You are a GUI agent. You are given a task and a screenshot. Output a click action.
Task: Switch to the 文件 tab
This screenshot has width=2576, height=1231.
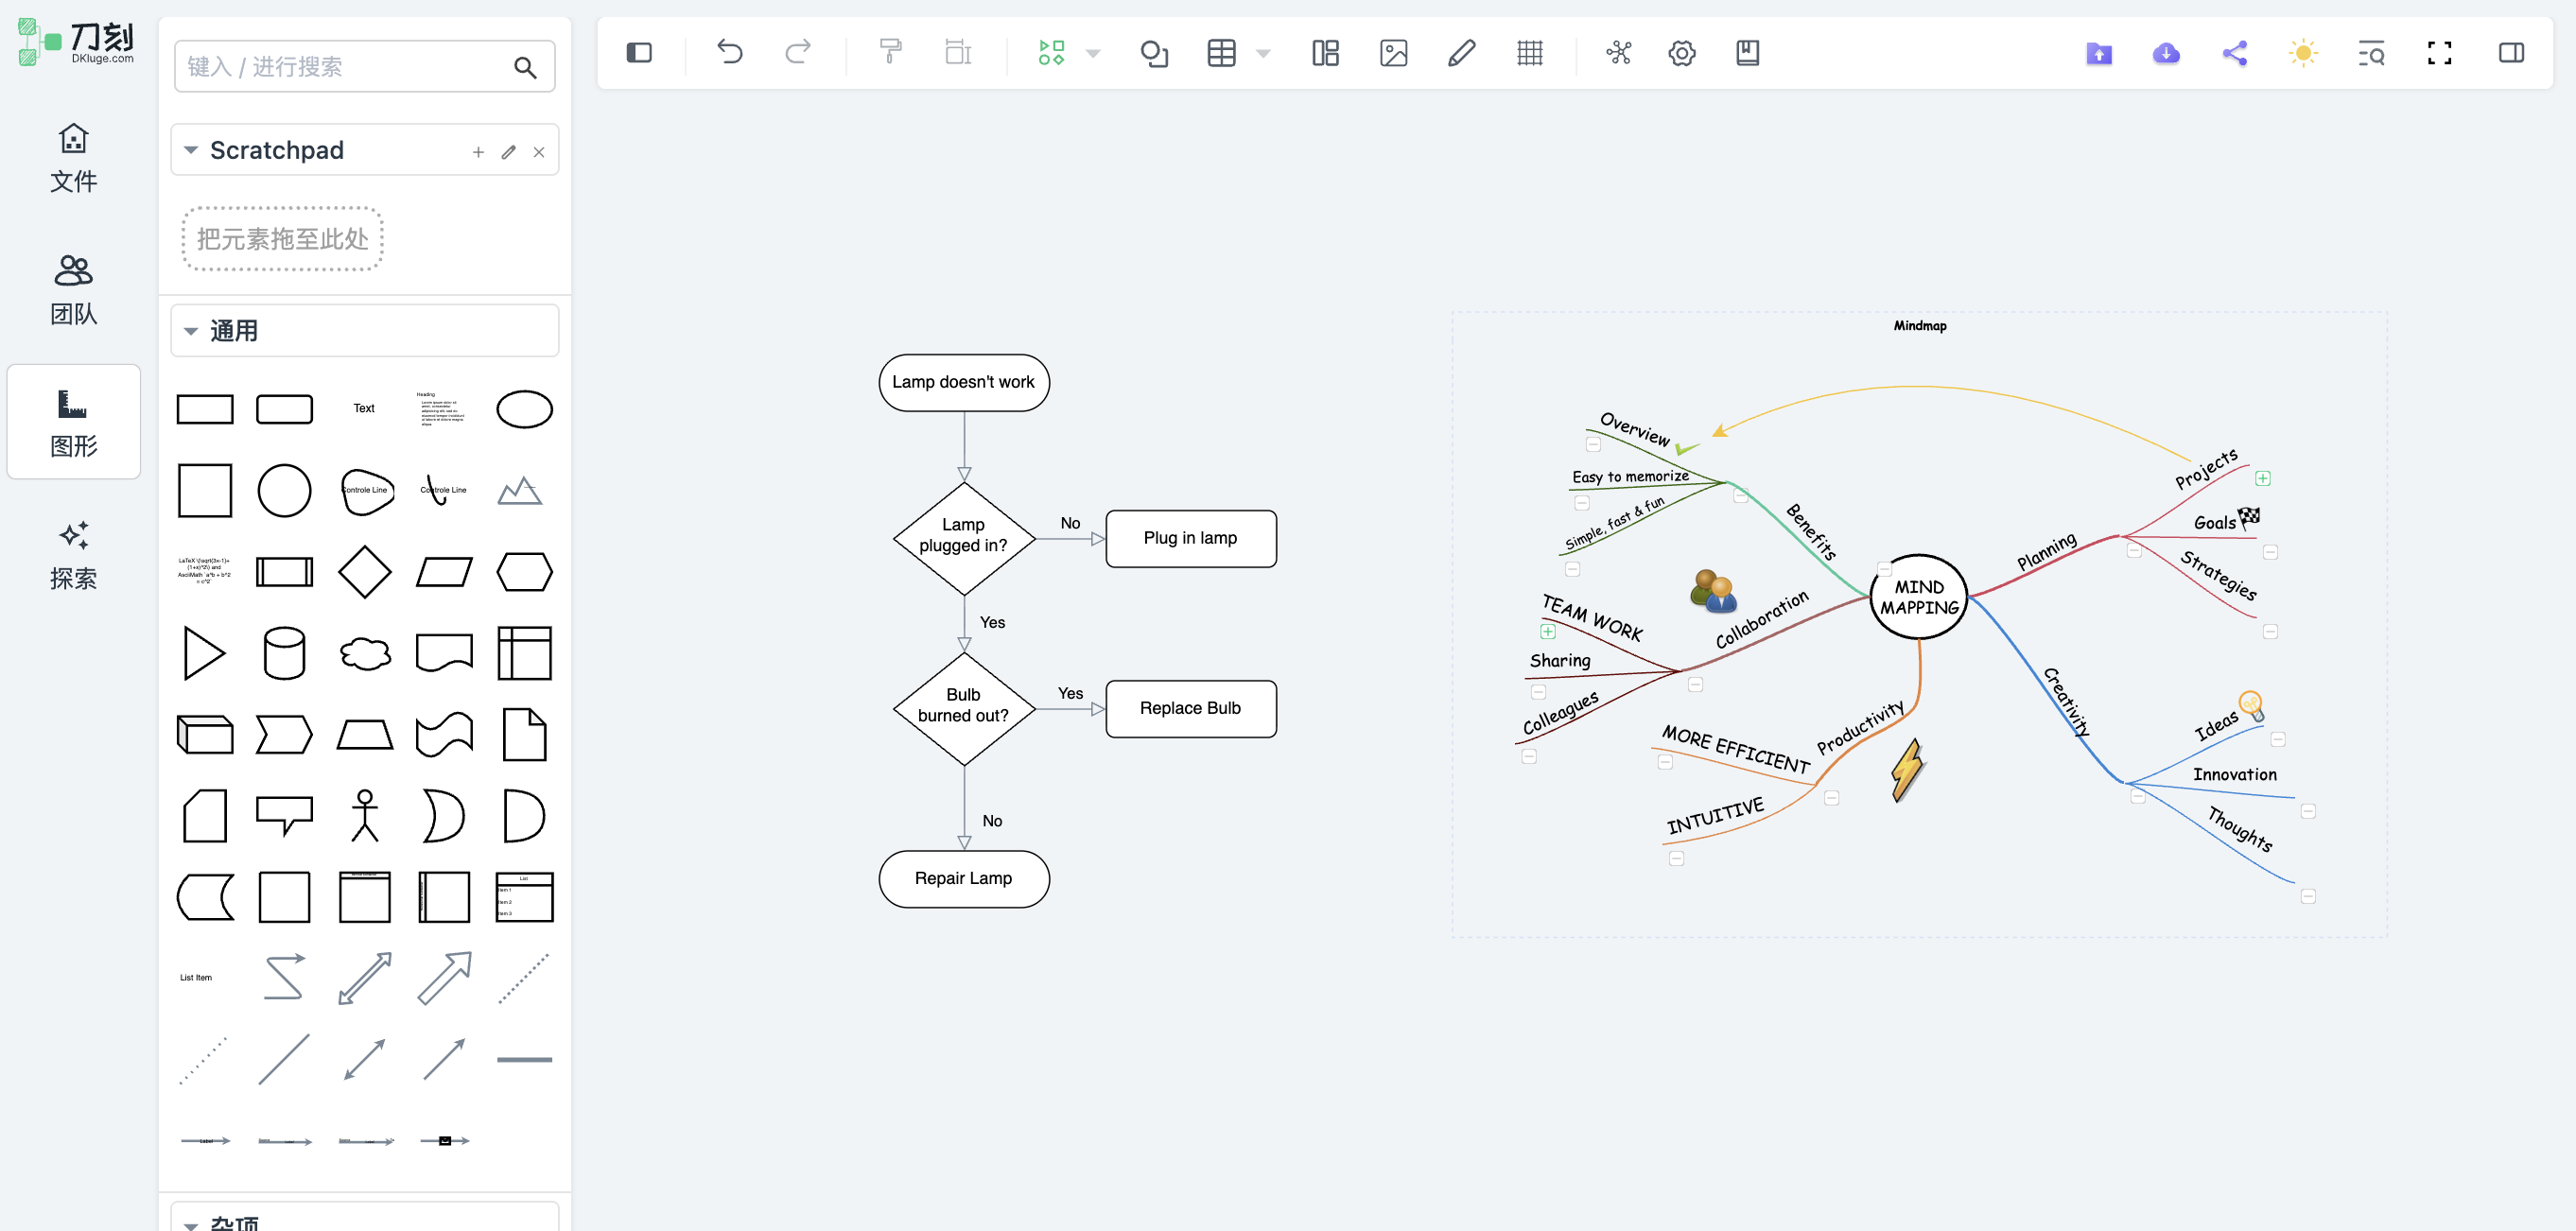tap(73, 158)
